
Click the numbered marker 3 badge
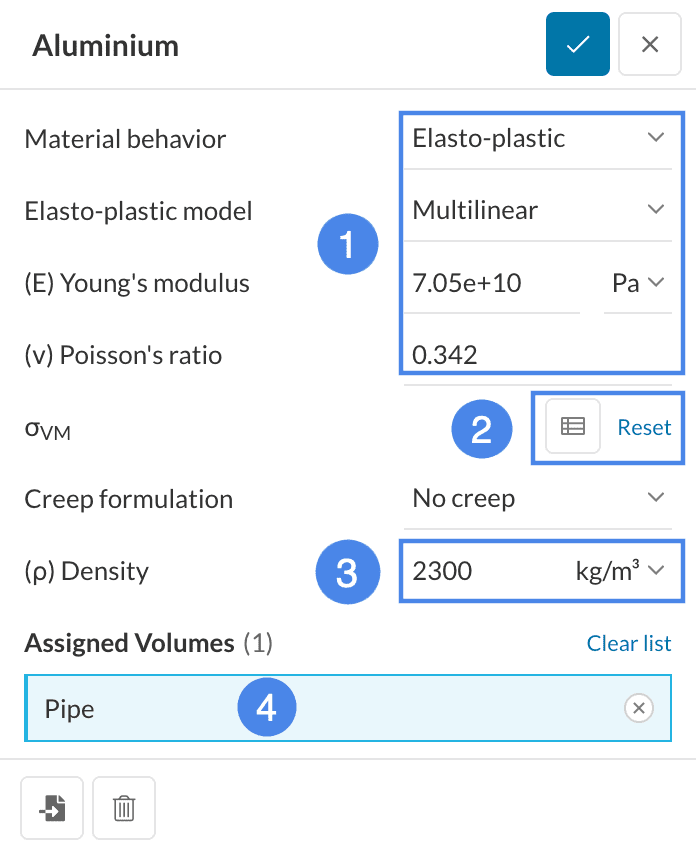pyautogui.click(x=346, y=573)
